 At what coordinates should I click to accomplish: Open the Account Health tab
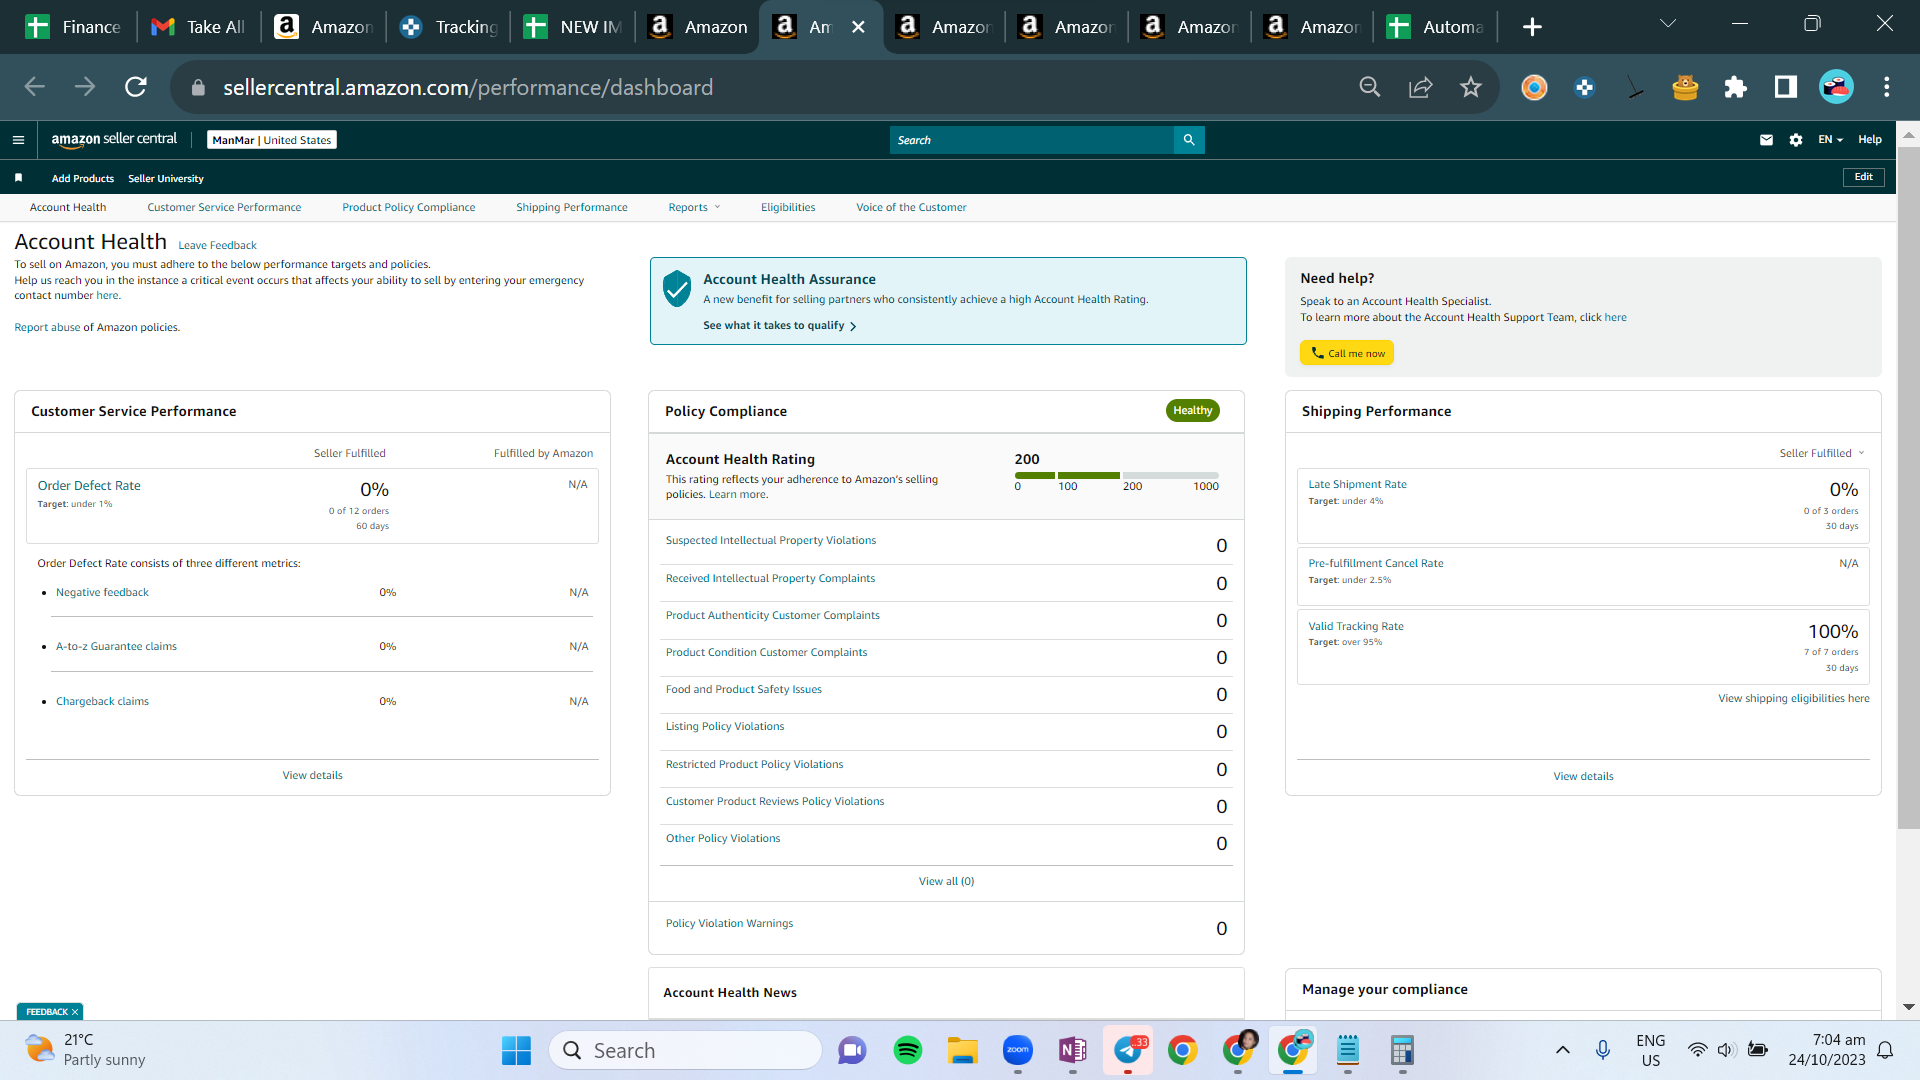pyautogui.click(x=68, y=207)
